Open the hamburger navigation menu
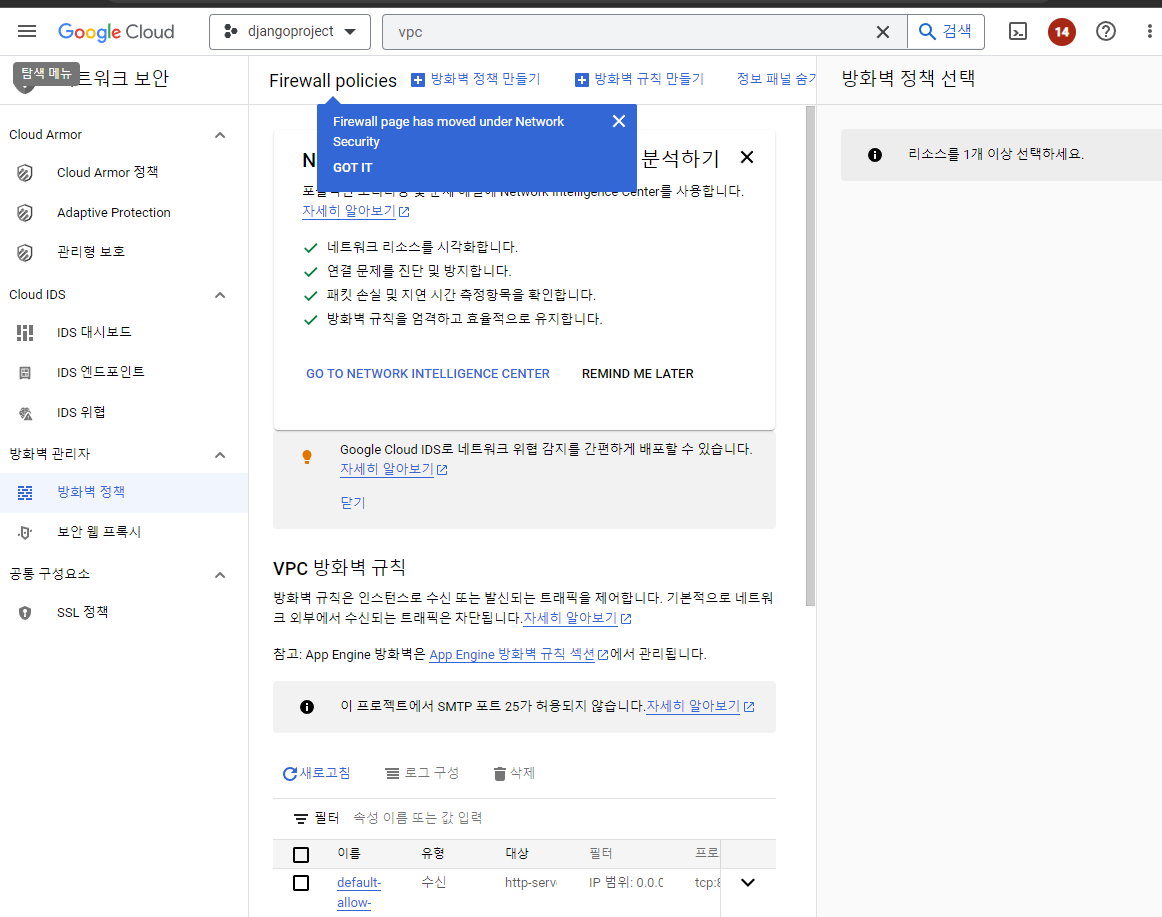This screenshot has height=917, width=1162. [x=27, y=31]
